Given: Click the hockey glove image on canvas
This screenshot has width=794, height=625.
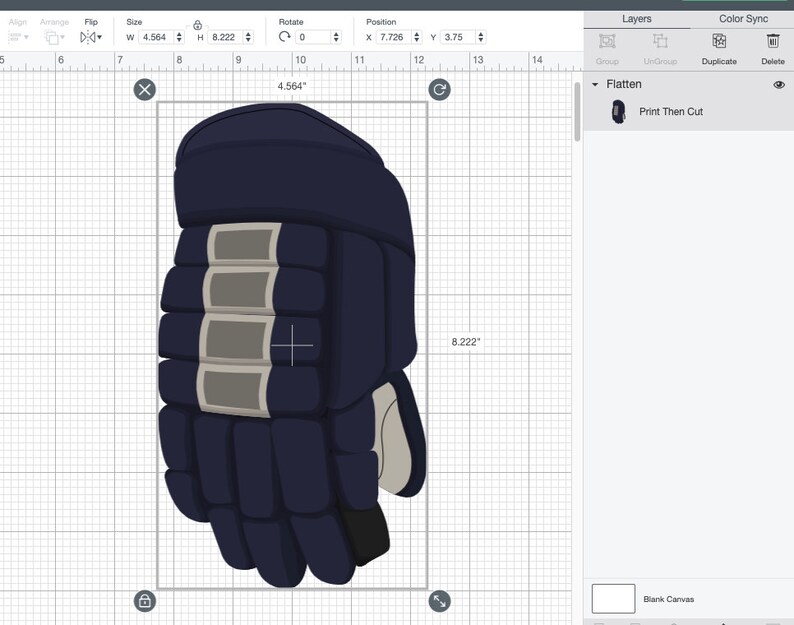Looking at the screenshot, I should (293, 345).
